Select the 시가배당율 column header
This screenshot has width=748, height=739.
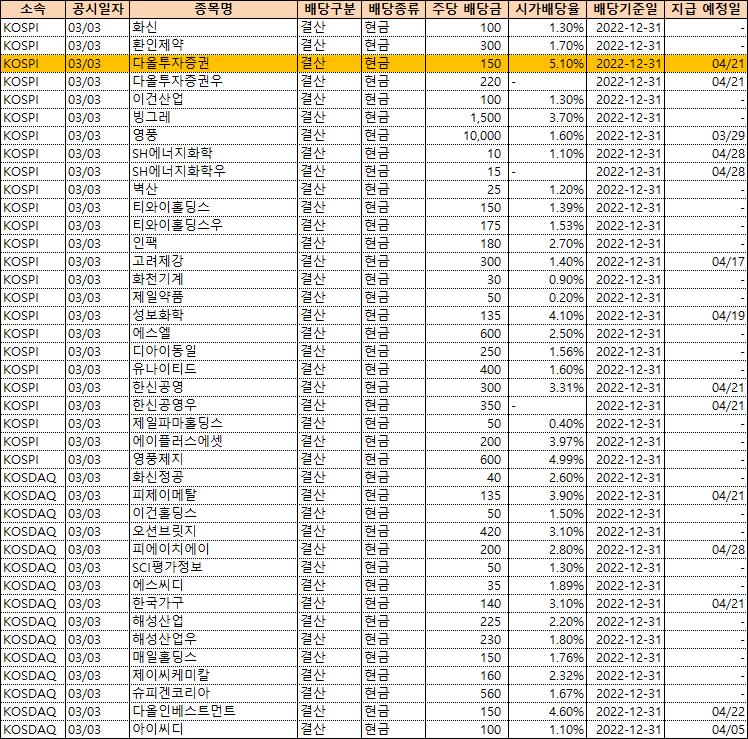[x=547, y=9]
